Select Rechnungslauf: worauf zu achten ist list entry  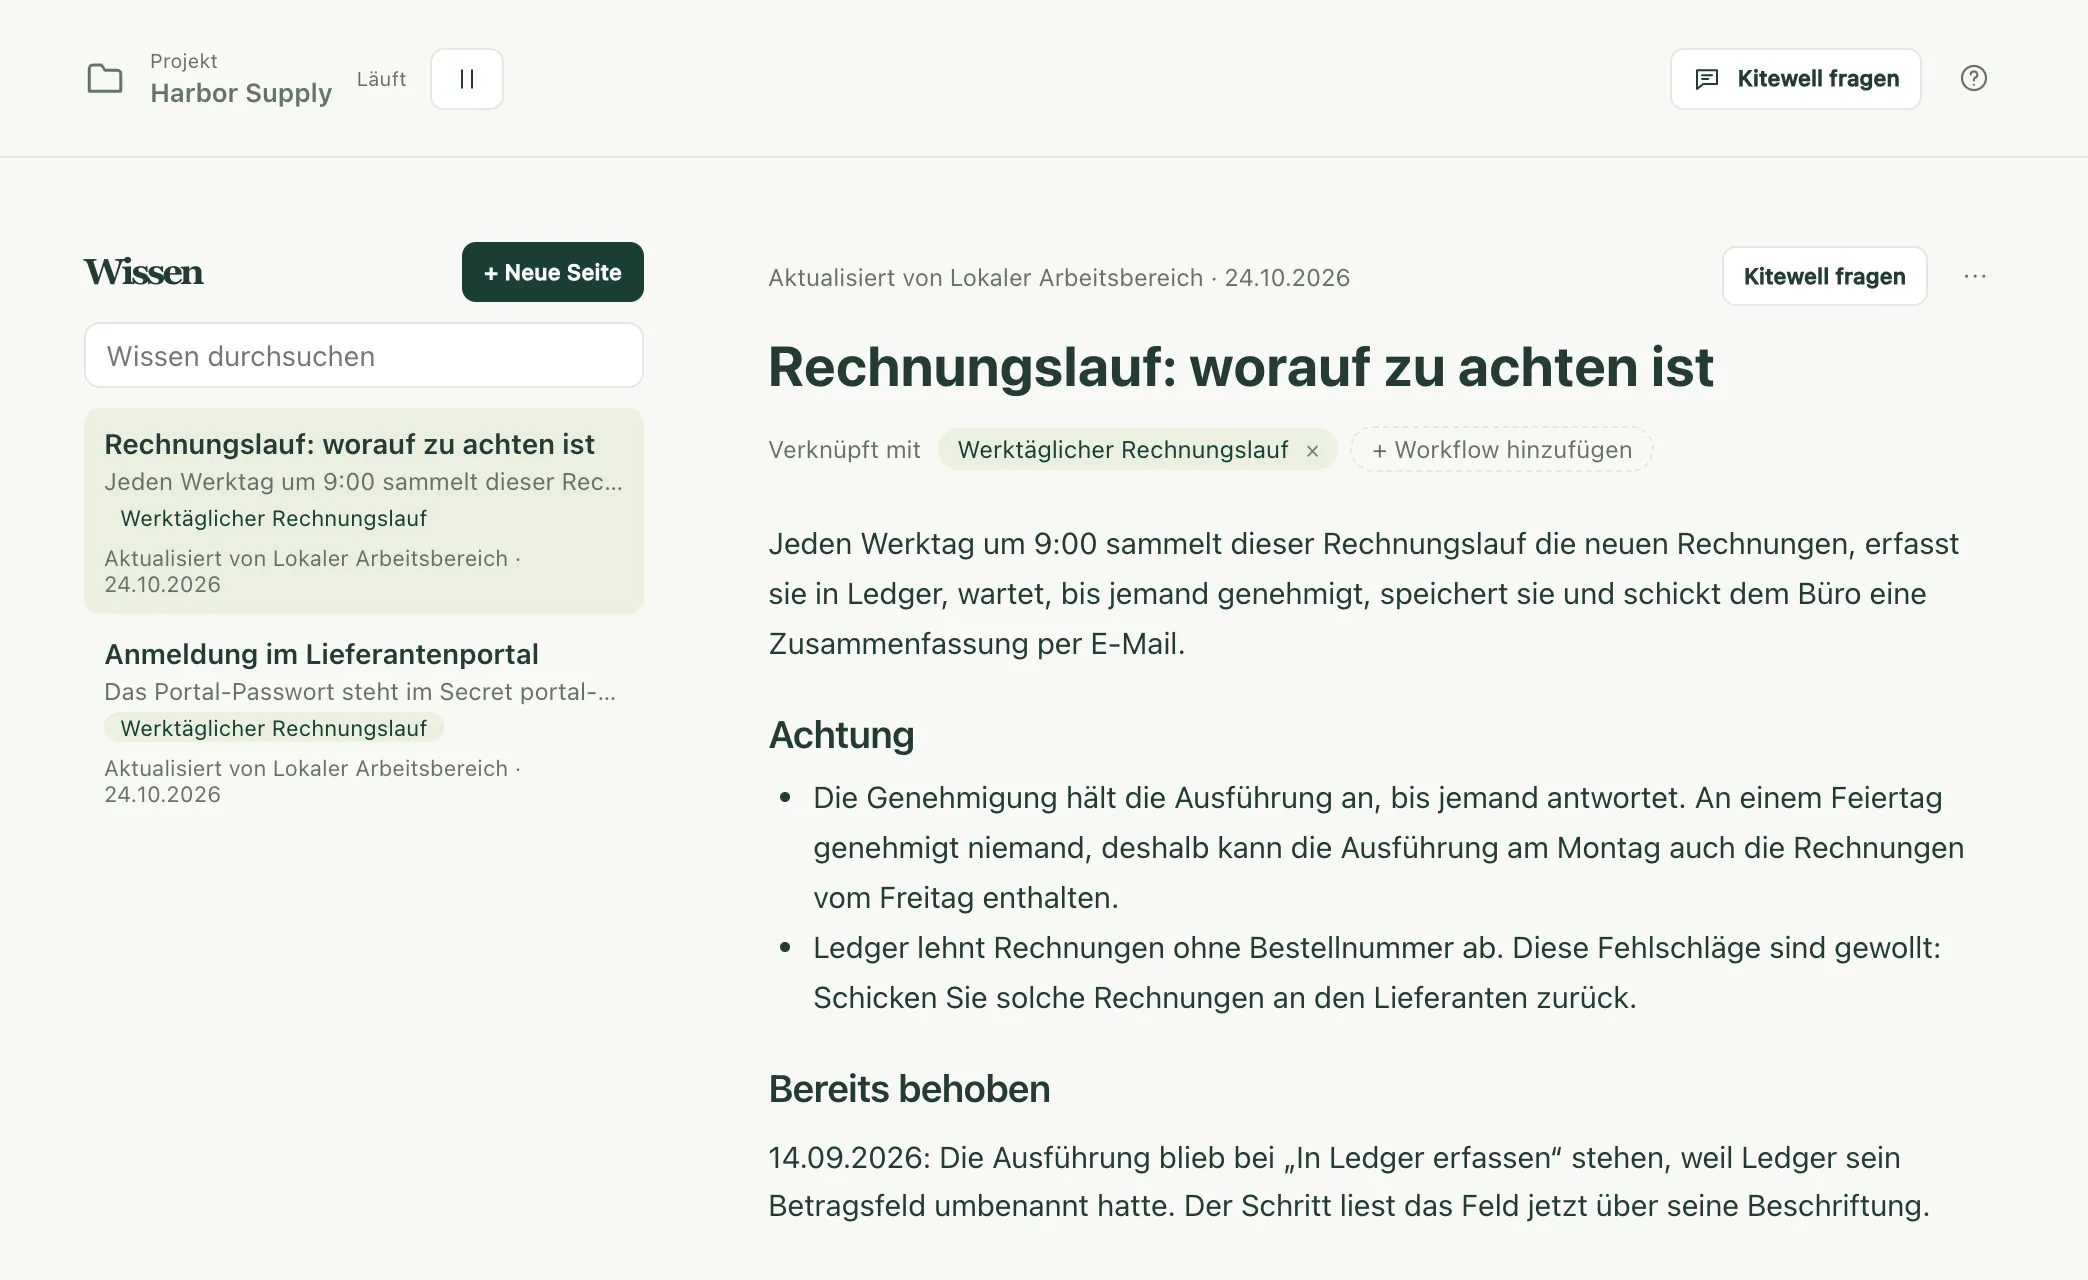(364, 511)
